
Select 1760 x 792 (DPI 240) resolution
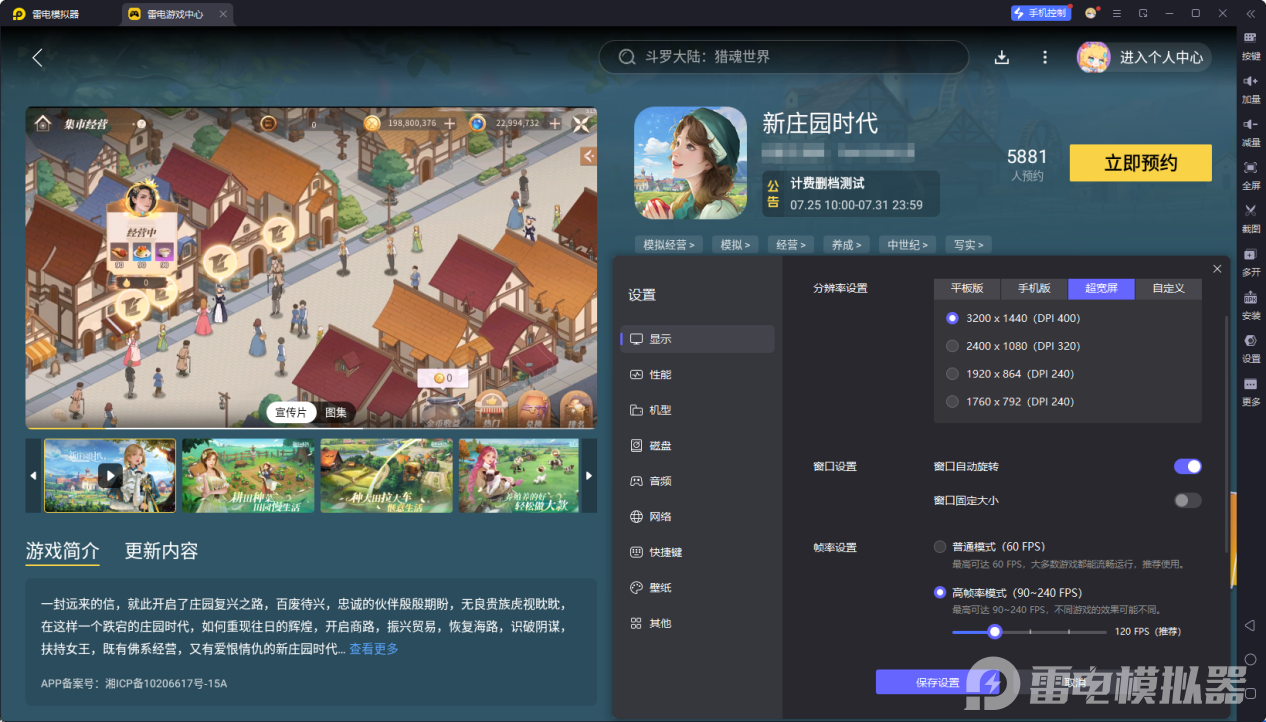952,401
